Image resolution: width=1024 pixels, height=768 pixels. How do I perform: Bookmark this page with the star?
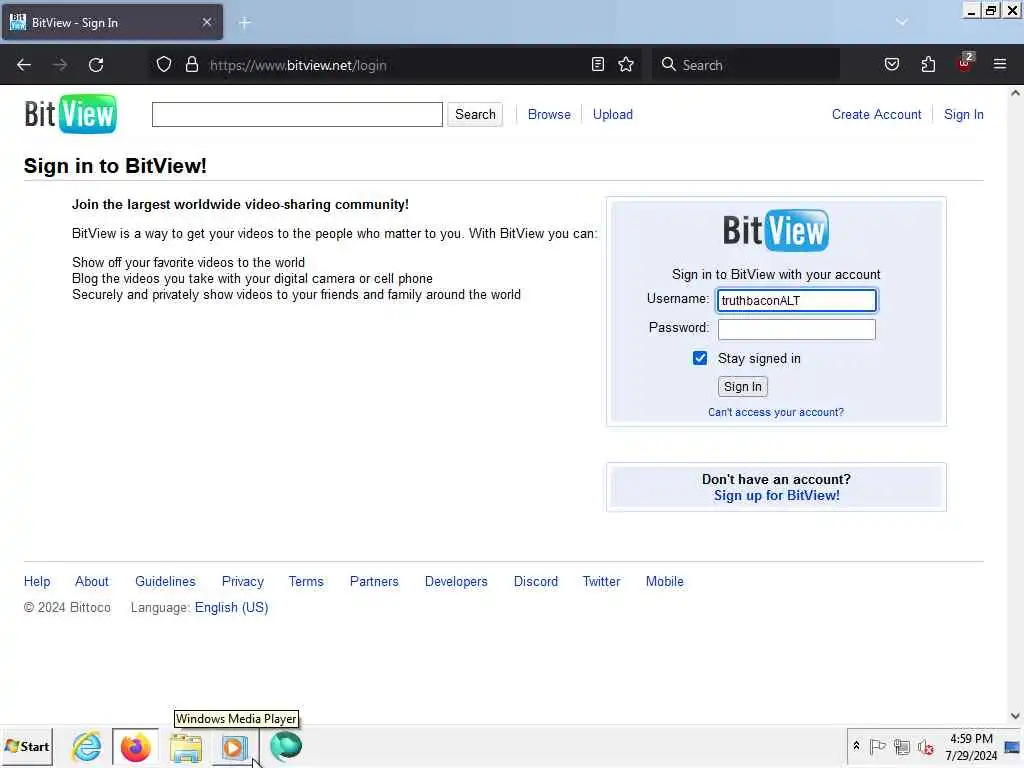point(626,64)
